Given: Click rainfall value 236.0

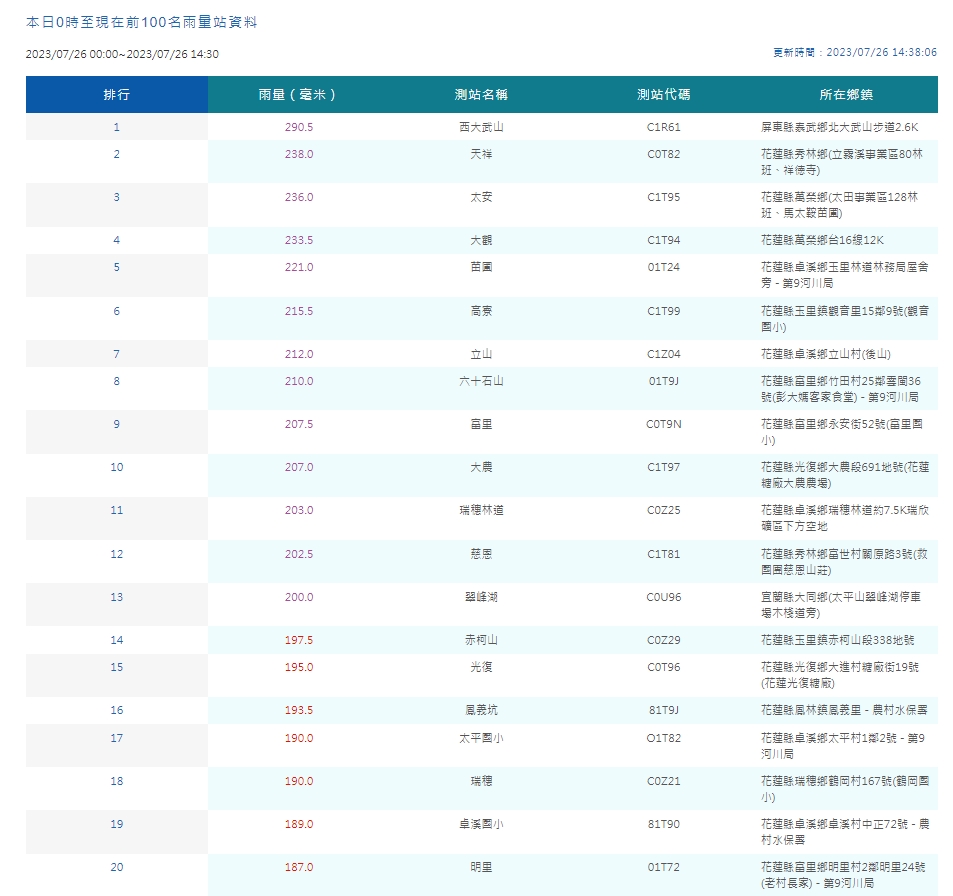Looking at the screenshot, I should (299, 197).
